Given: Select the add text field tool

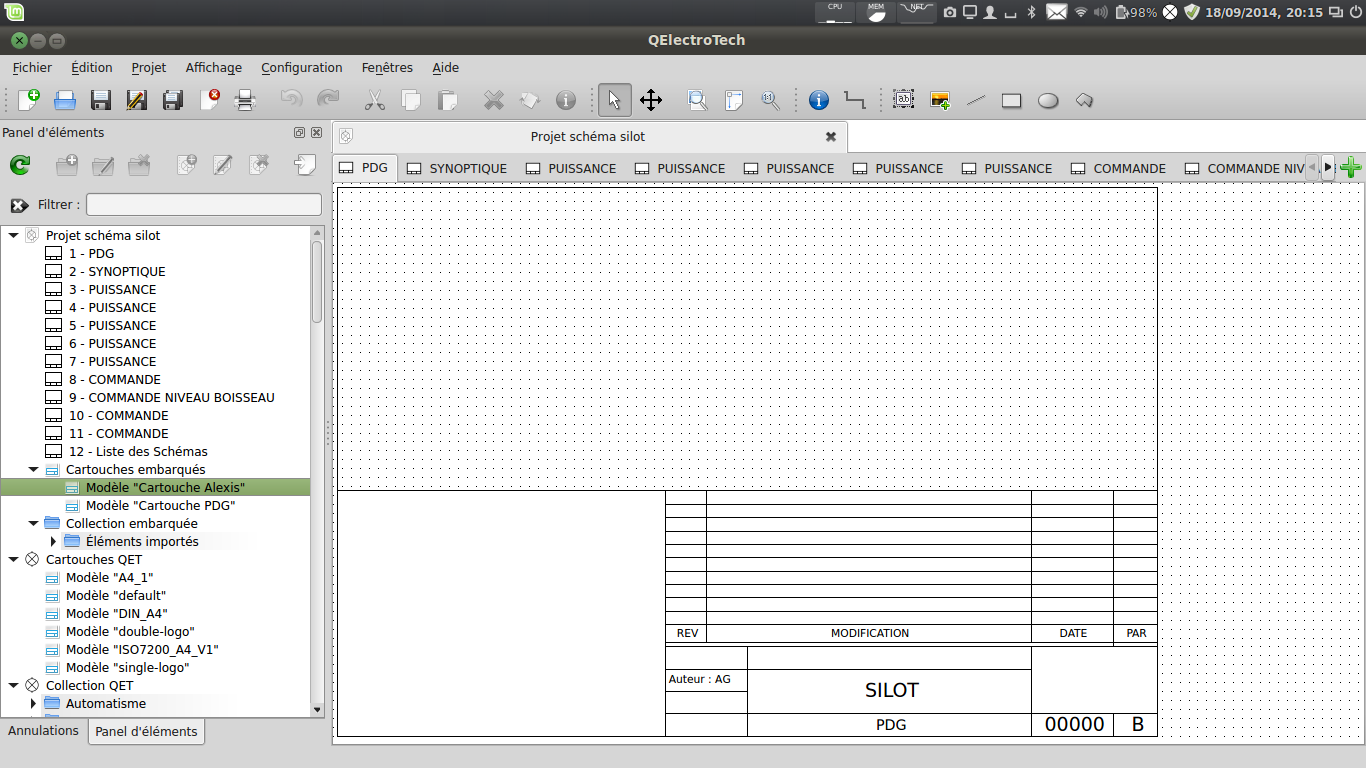Looking at the screenshot, I should point(904,100).
